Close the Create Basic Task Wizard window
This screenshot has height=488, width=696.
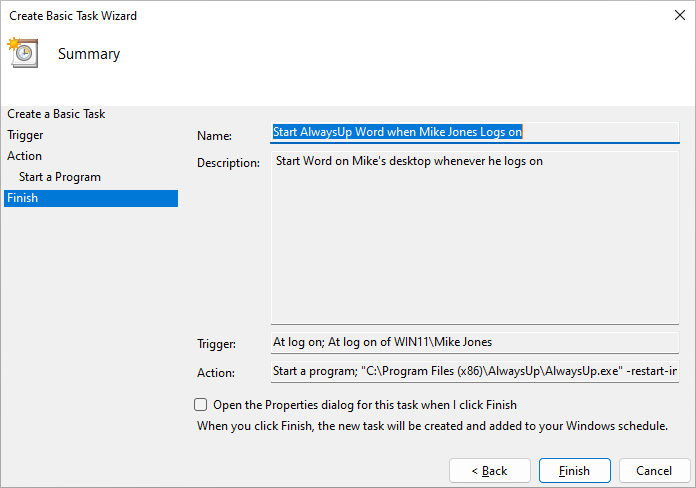(x=679, y=16)
